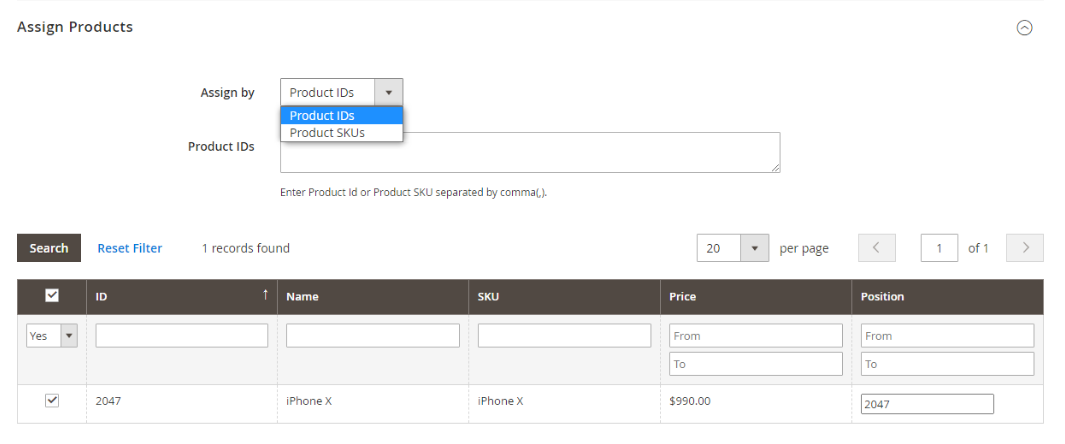Viewport: 1065px width, 444px height.
Task: Sort by ID column ascending arrow
Action: click(265, 295)
